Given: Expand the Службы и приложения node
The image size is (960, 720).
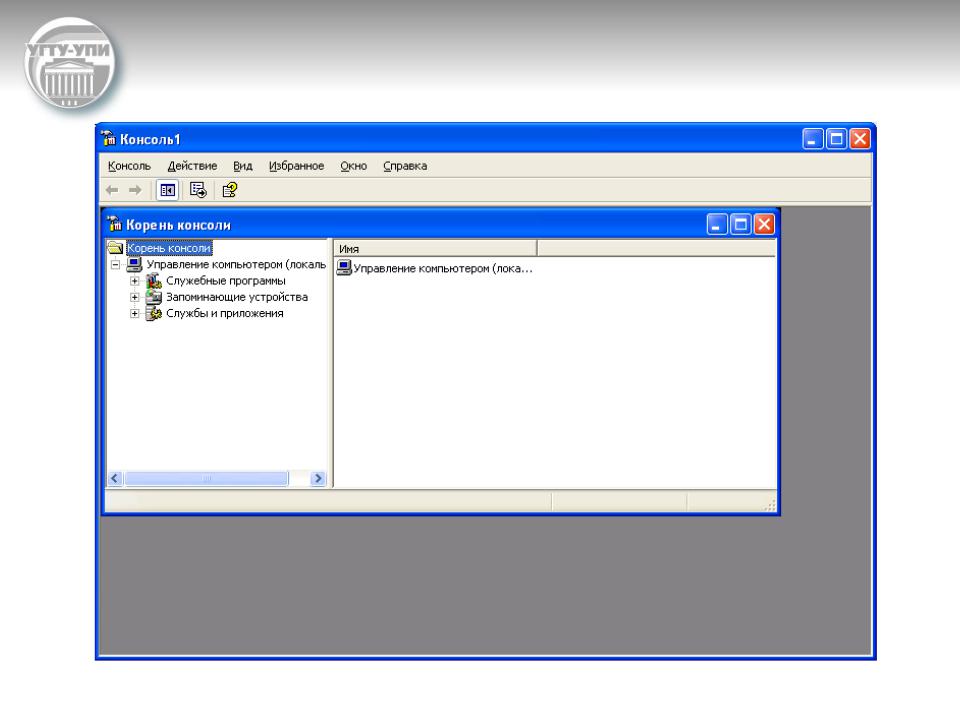Looking at the screenshot, I should click(135, 313).
